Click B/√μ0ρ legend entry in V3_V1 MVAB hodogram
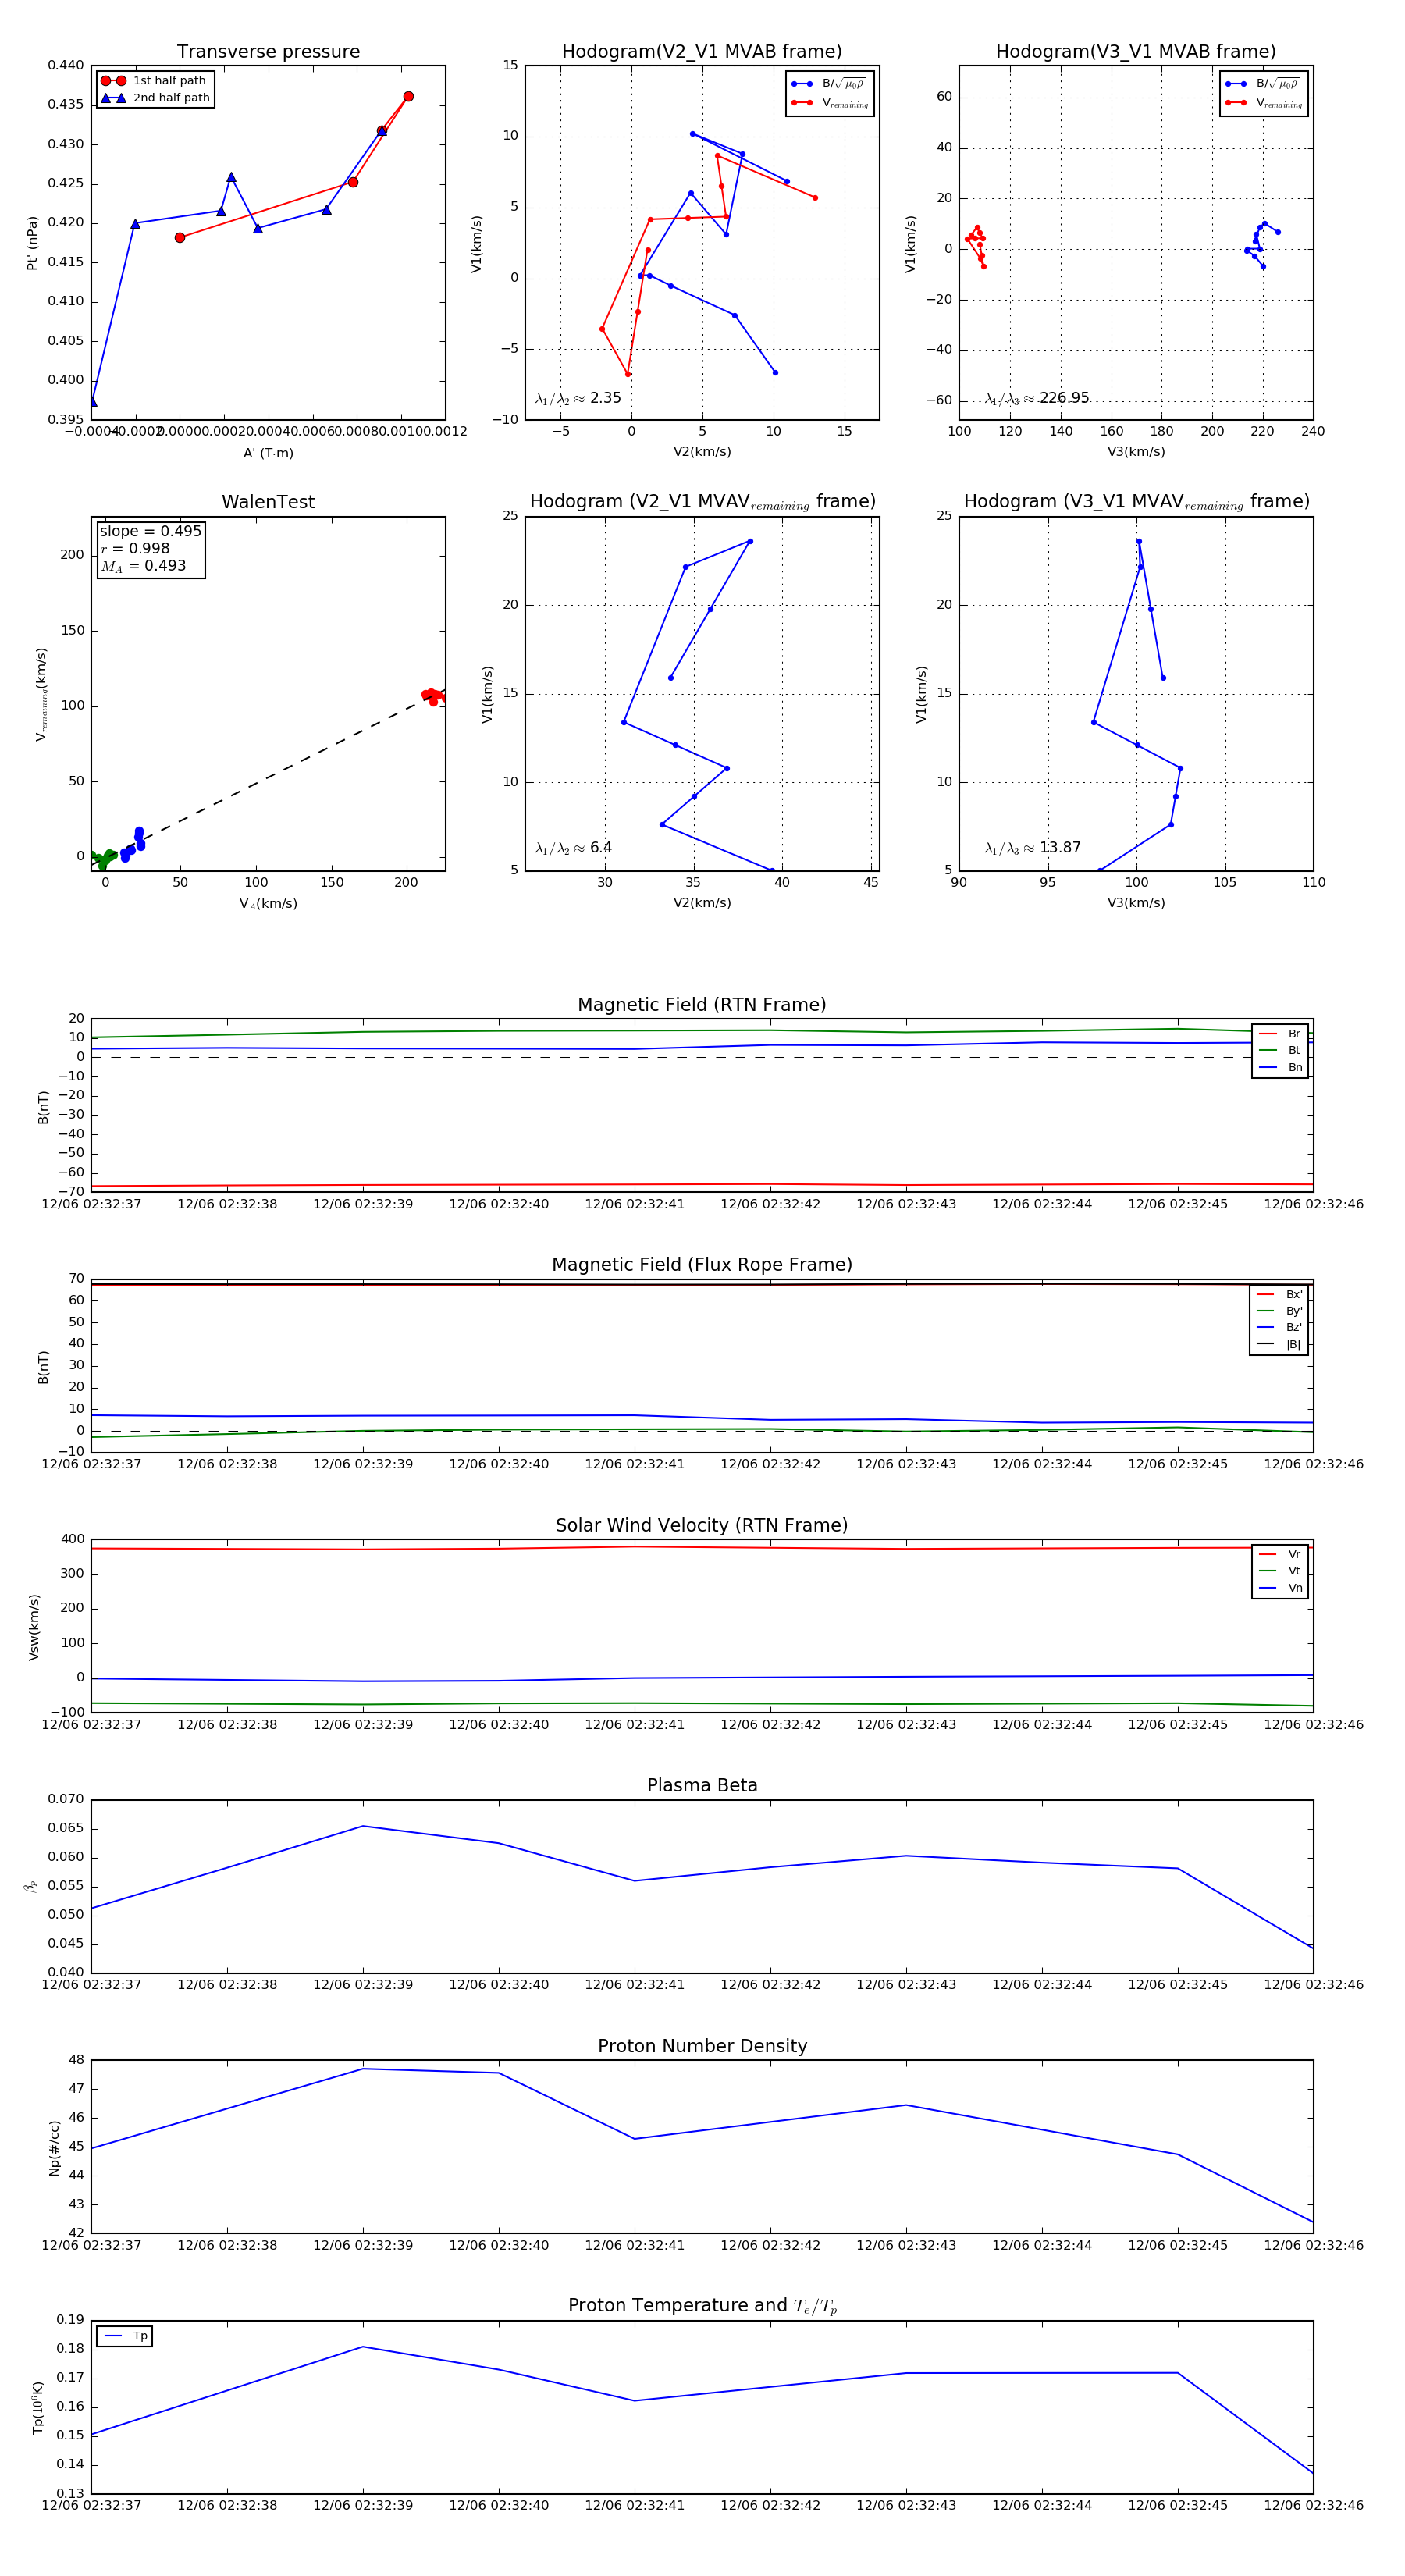1405x2576 pixels. [1263, 84]
